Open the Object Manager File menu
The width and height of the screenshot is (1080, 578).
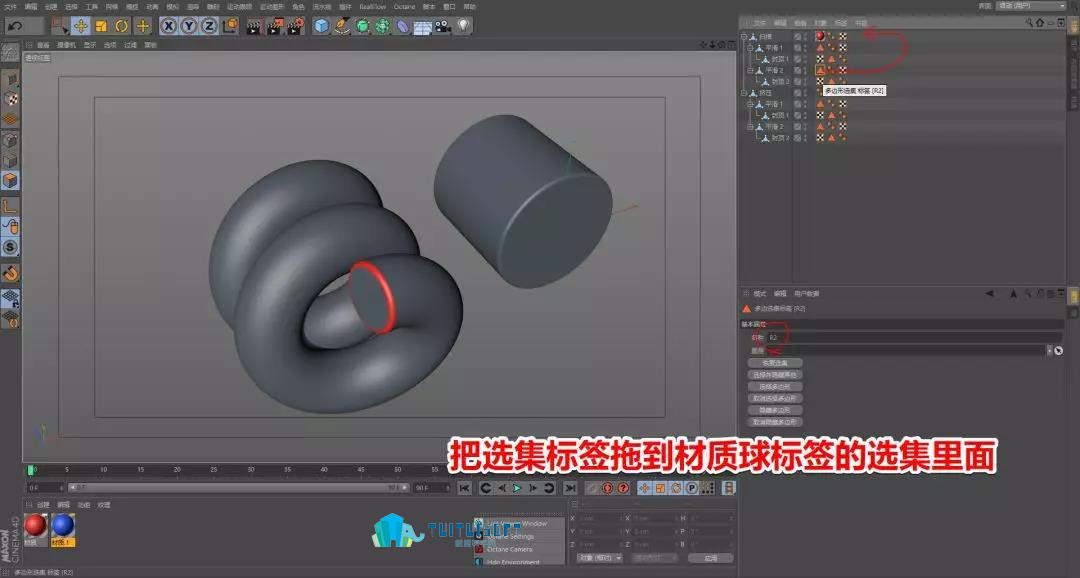[x=760, y=23]
